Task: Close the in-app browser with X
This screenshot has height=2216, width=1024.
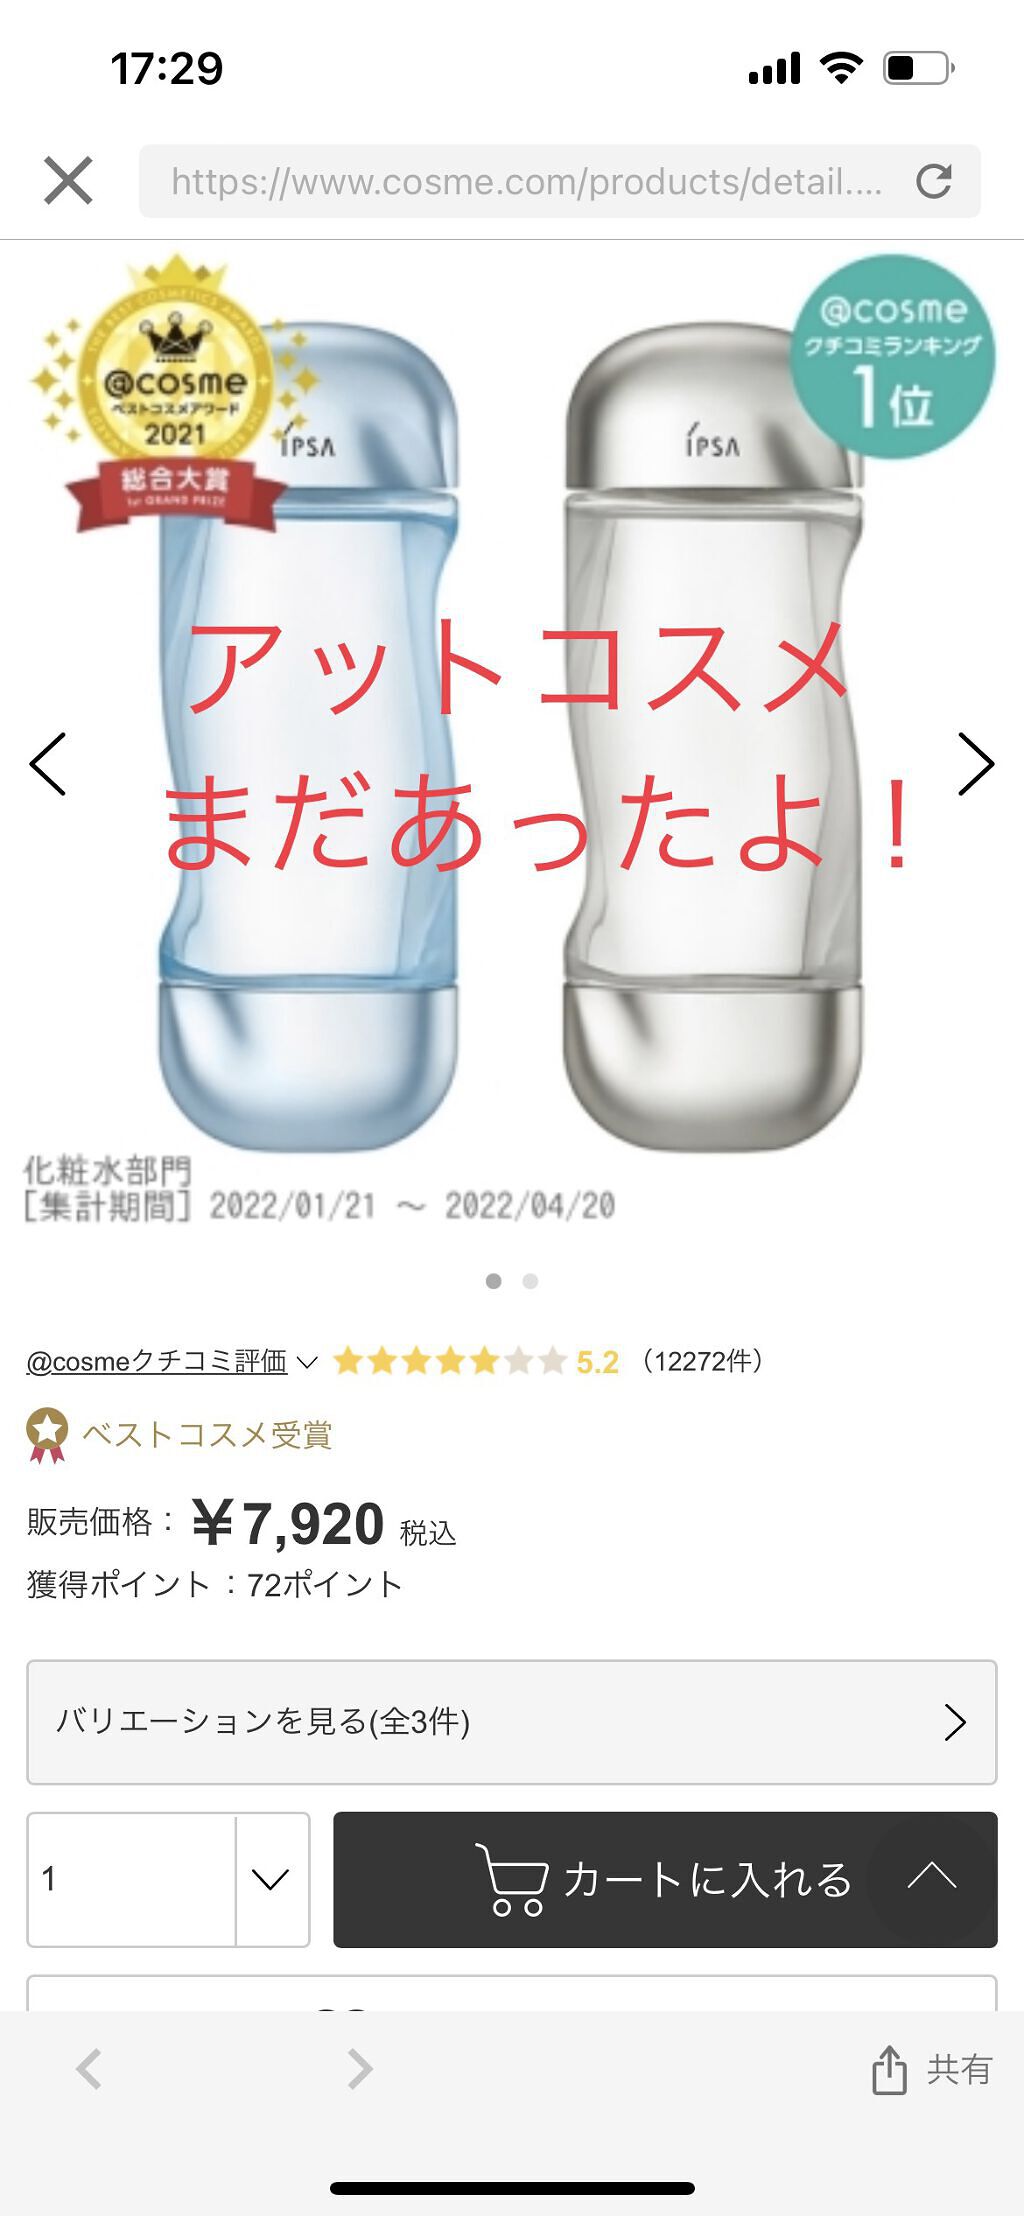Action: coord(68,181)
